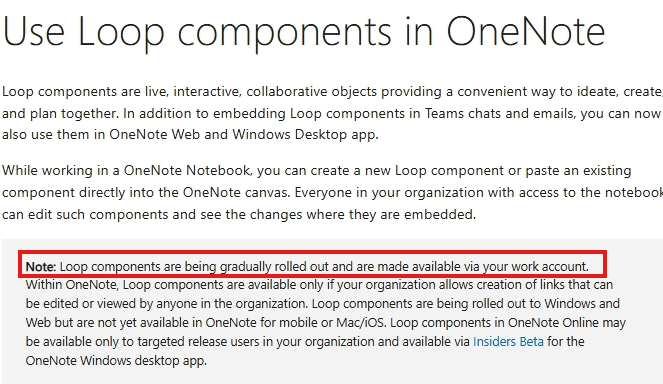Click the paragraph starting 'Loop components are live'
Viewport: 663px width, 384px height.
pyautogui.click(x=332, y=113)
